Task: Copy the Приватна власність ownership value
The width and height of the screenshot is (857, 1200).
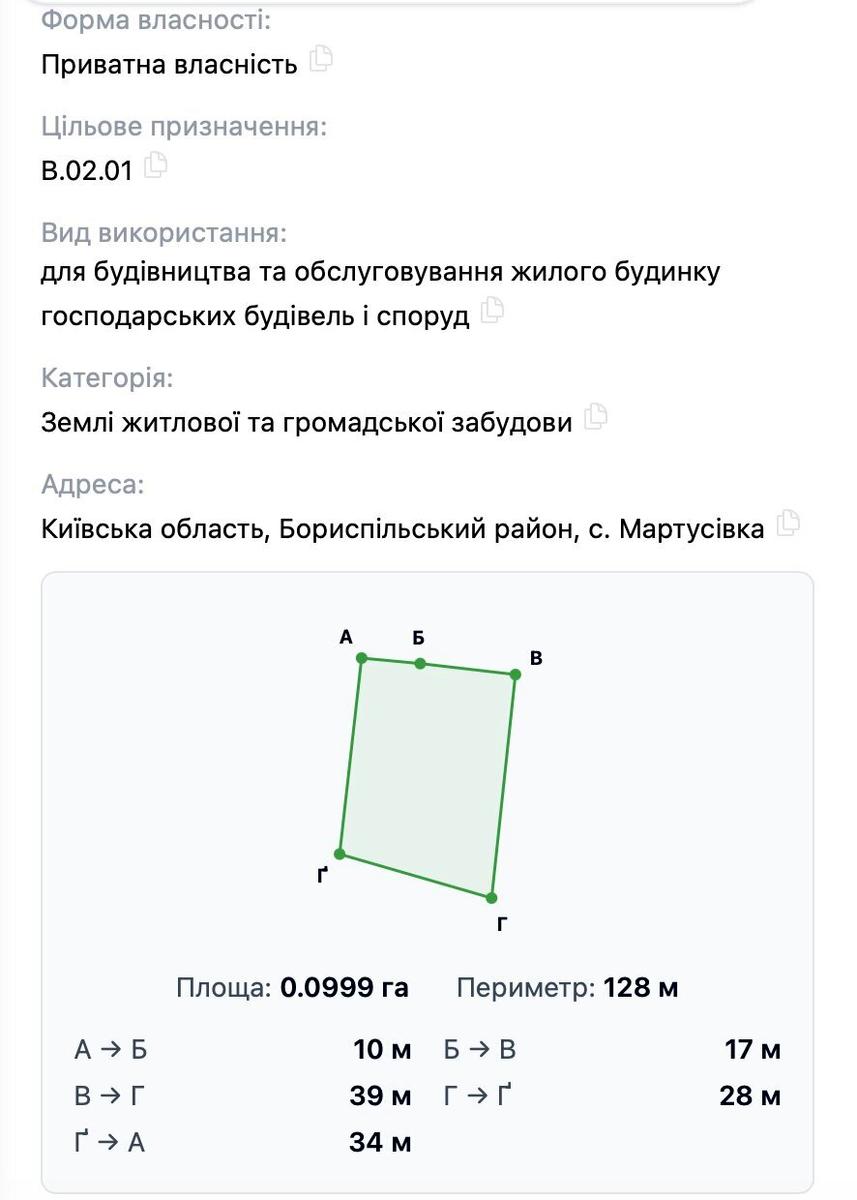Action: click(321, 59)
